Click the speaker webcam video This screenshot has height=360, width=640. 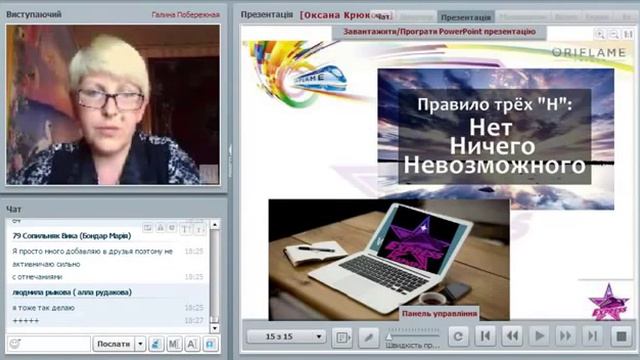[x=113, y=104]
